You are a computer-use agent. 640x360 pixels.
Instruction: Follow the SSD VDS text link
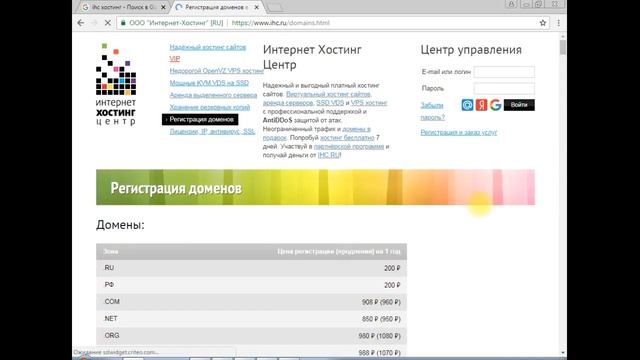coord(330,103)
